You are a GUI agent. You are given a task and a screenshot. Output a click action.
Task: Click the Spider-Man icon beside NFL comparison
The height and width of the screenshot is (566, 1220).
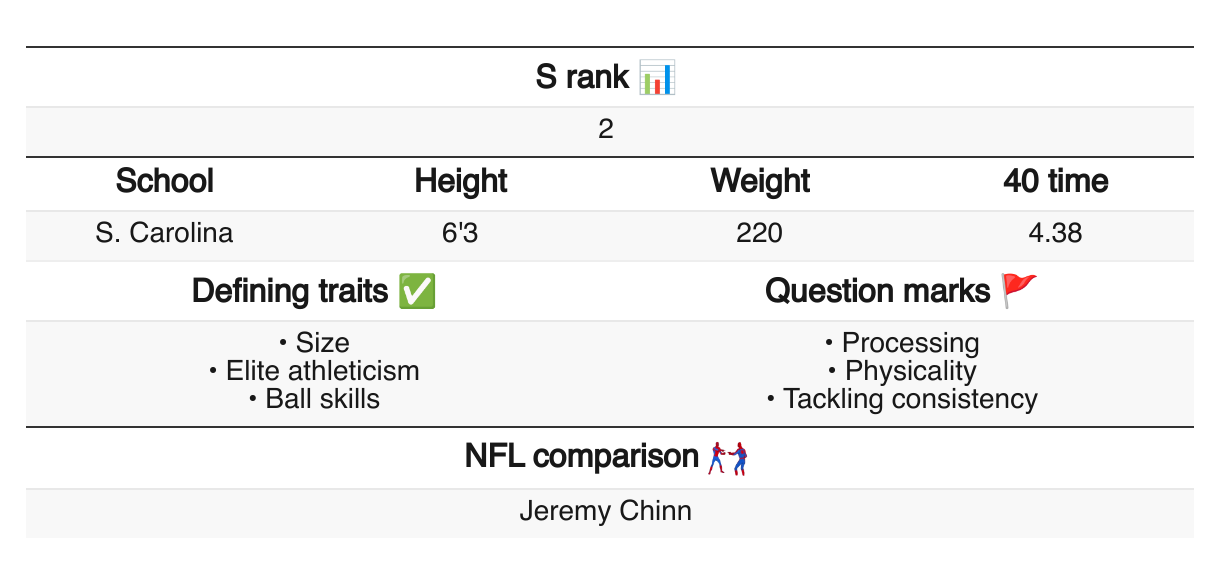[728, 457]
